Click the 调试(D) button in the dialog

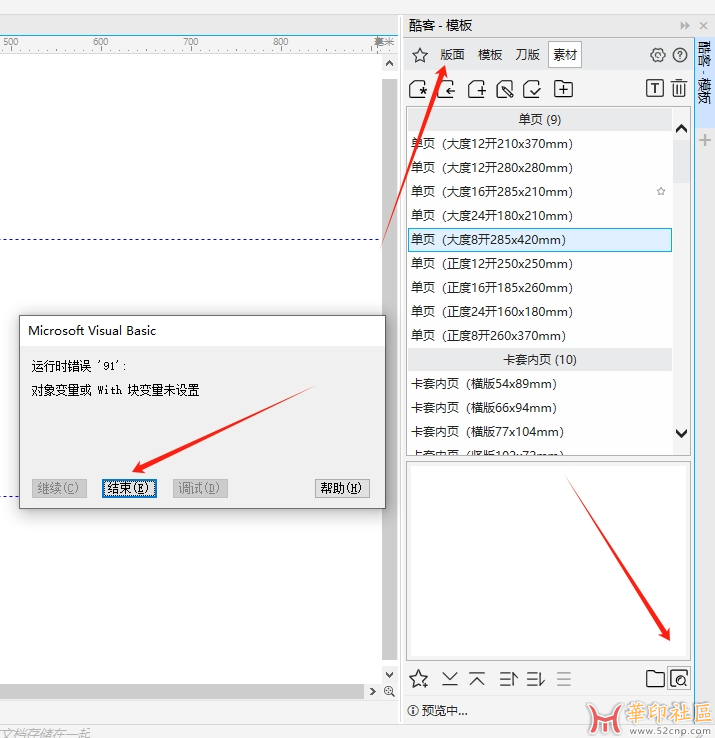[200, 488]
